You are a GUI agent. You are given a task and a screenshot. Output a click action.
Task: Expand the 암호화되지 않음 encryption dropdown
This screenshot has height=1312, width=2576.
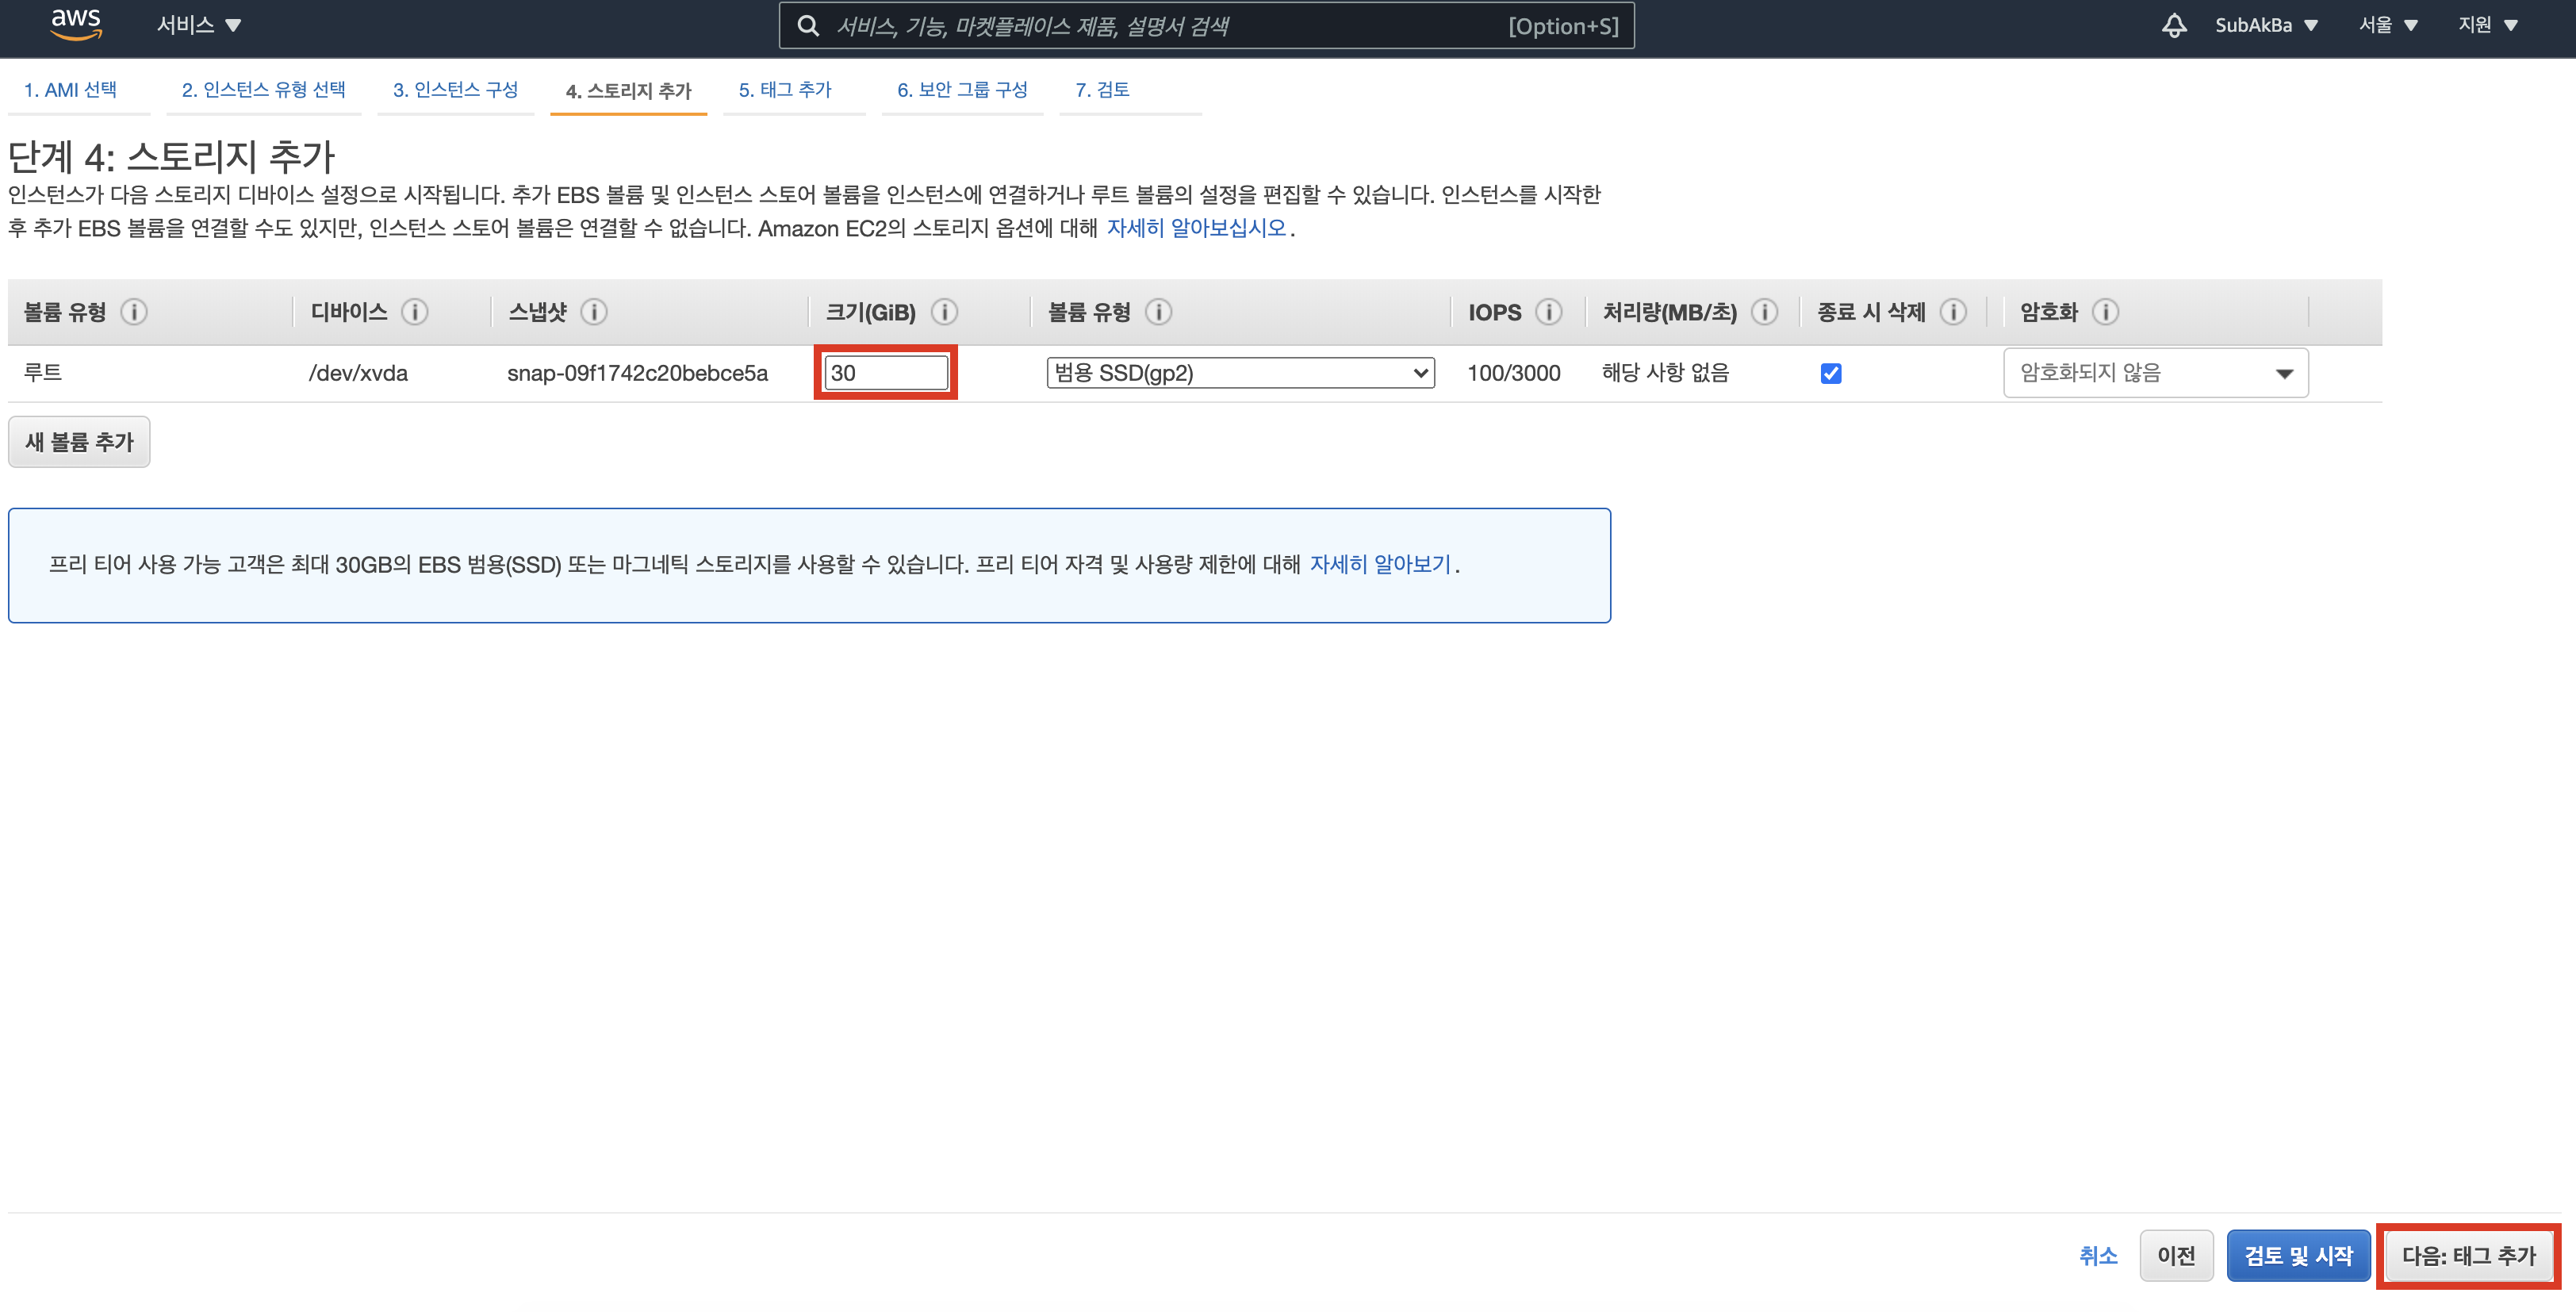click(x=2155, y=373)
